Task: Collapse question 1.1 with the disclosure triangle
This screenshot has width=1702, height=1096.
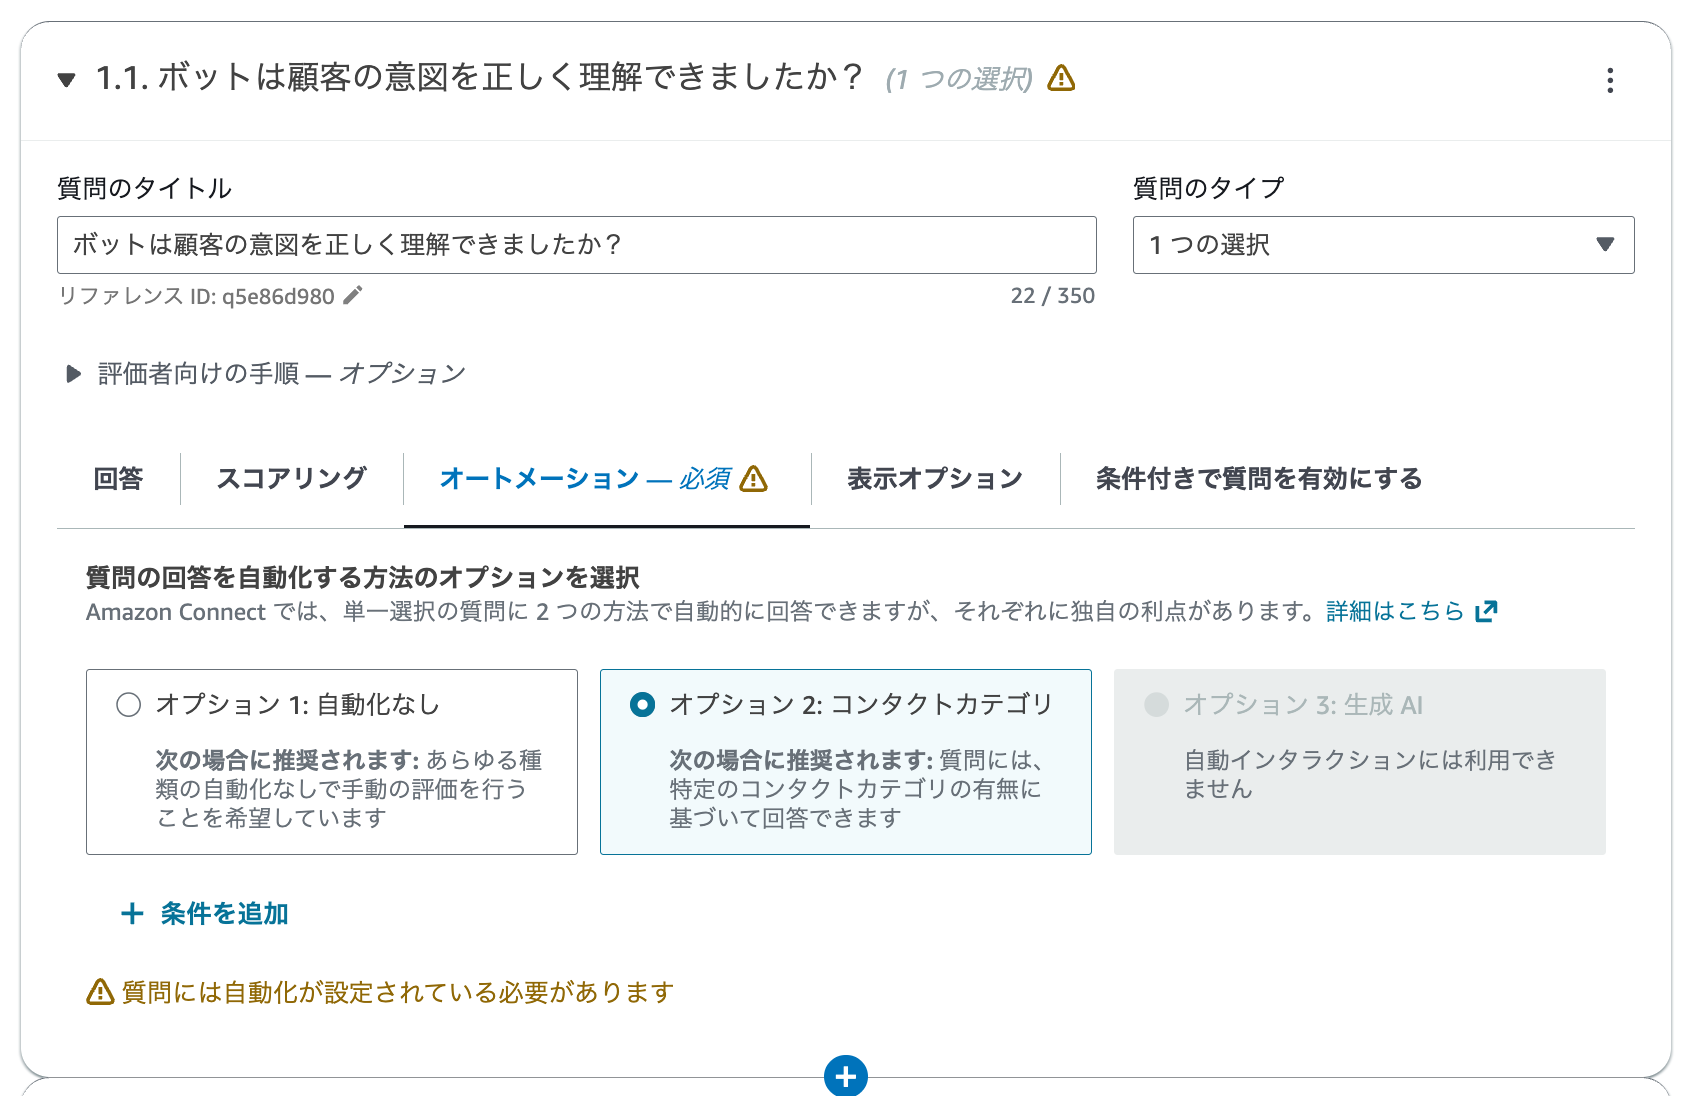Action: (x=66, y=79)
